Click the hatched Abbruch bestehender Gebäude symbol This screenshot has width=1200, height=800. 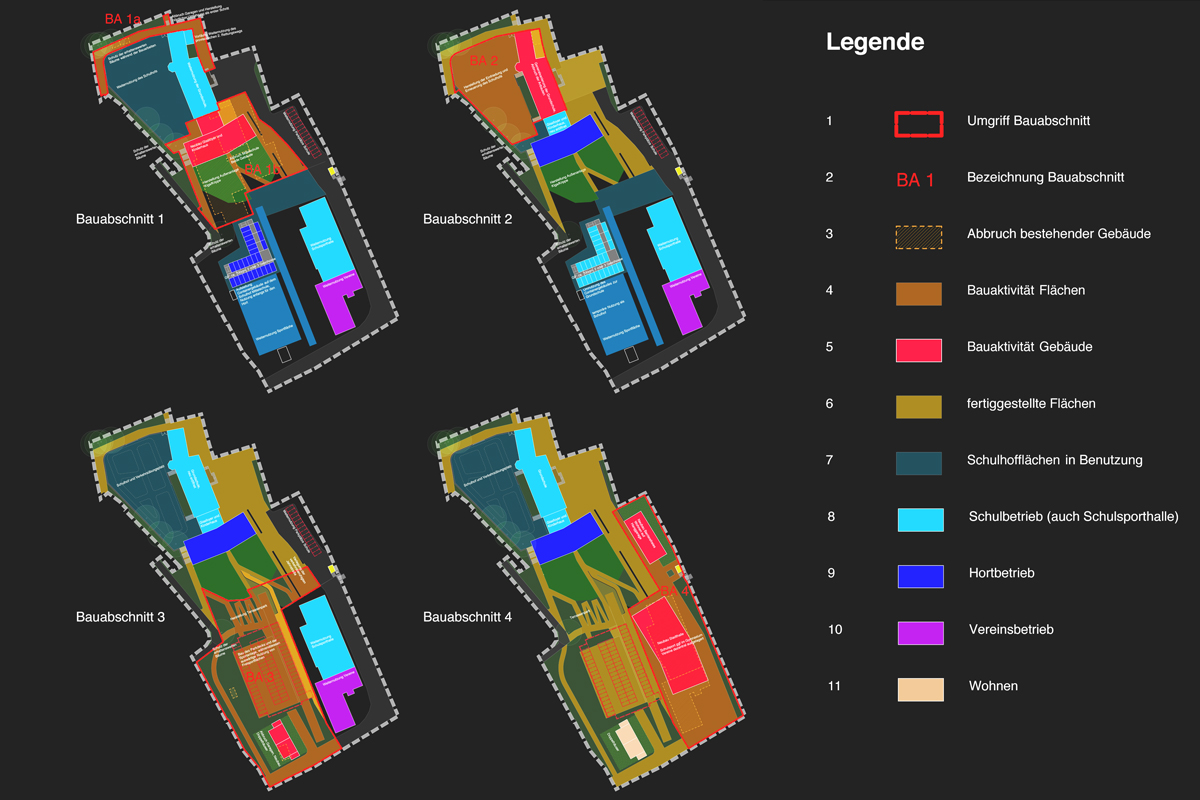pos(918,236)
